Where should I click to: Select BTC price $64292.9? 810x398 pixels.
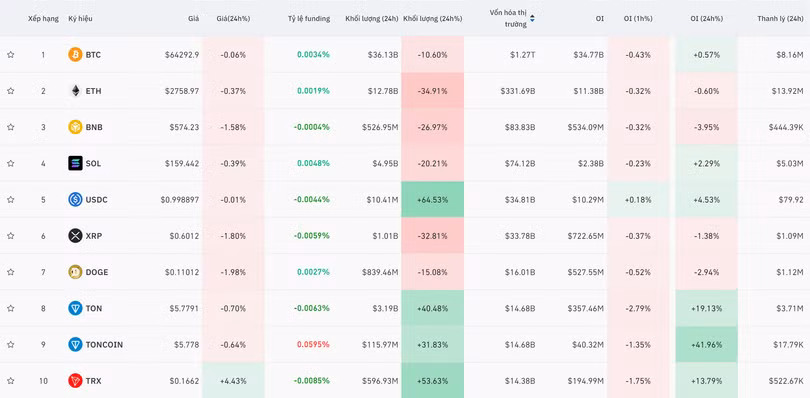pyautogui.click(x=182, y=54)
